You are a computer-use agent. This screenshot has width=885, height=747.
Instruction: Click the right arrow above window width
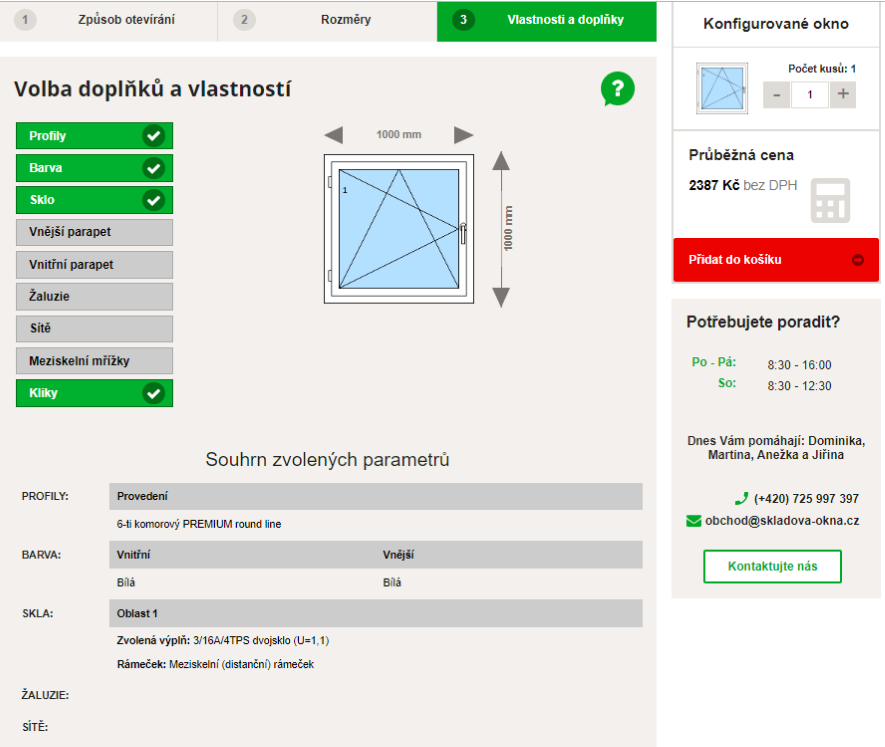tap(463, 135)
